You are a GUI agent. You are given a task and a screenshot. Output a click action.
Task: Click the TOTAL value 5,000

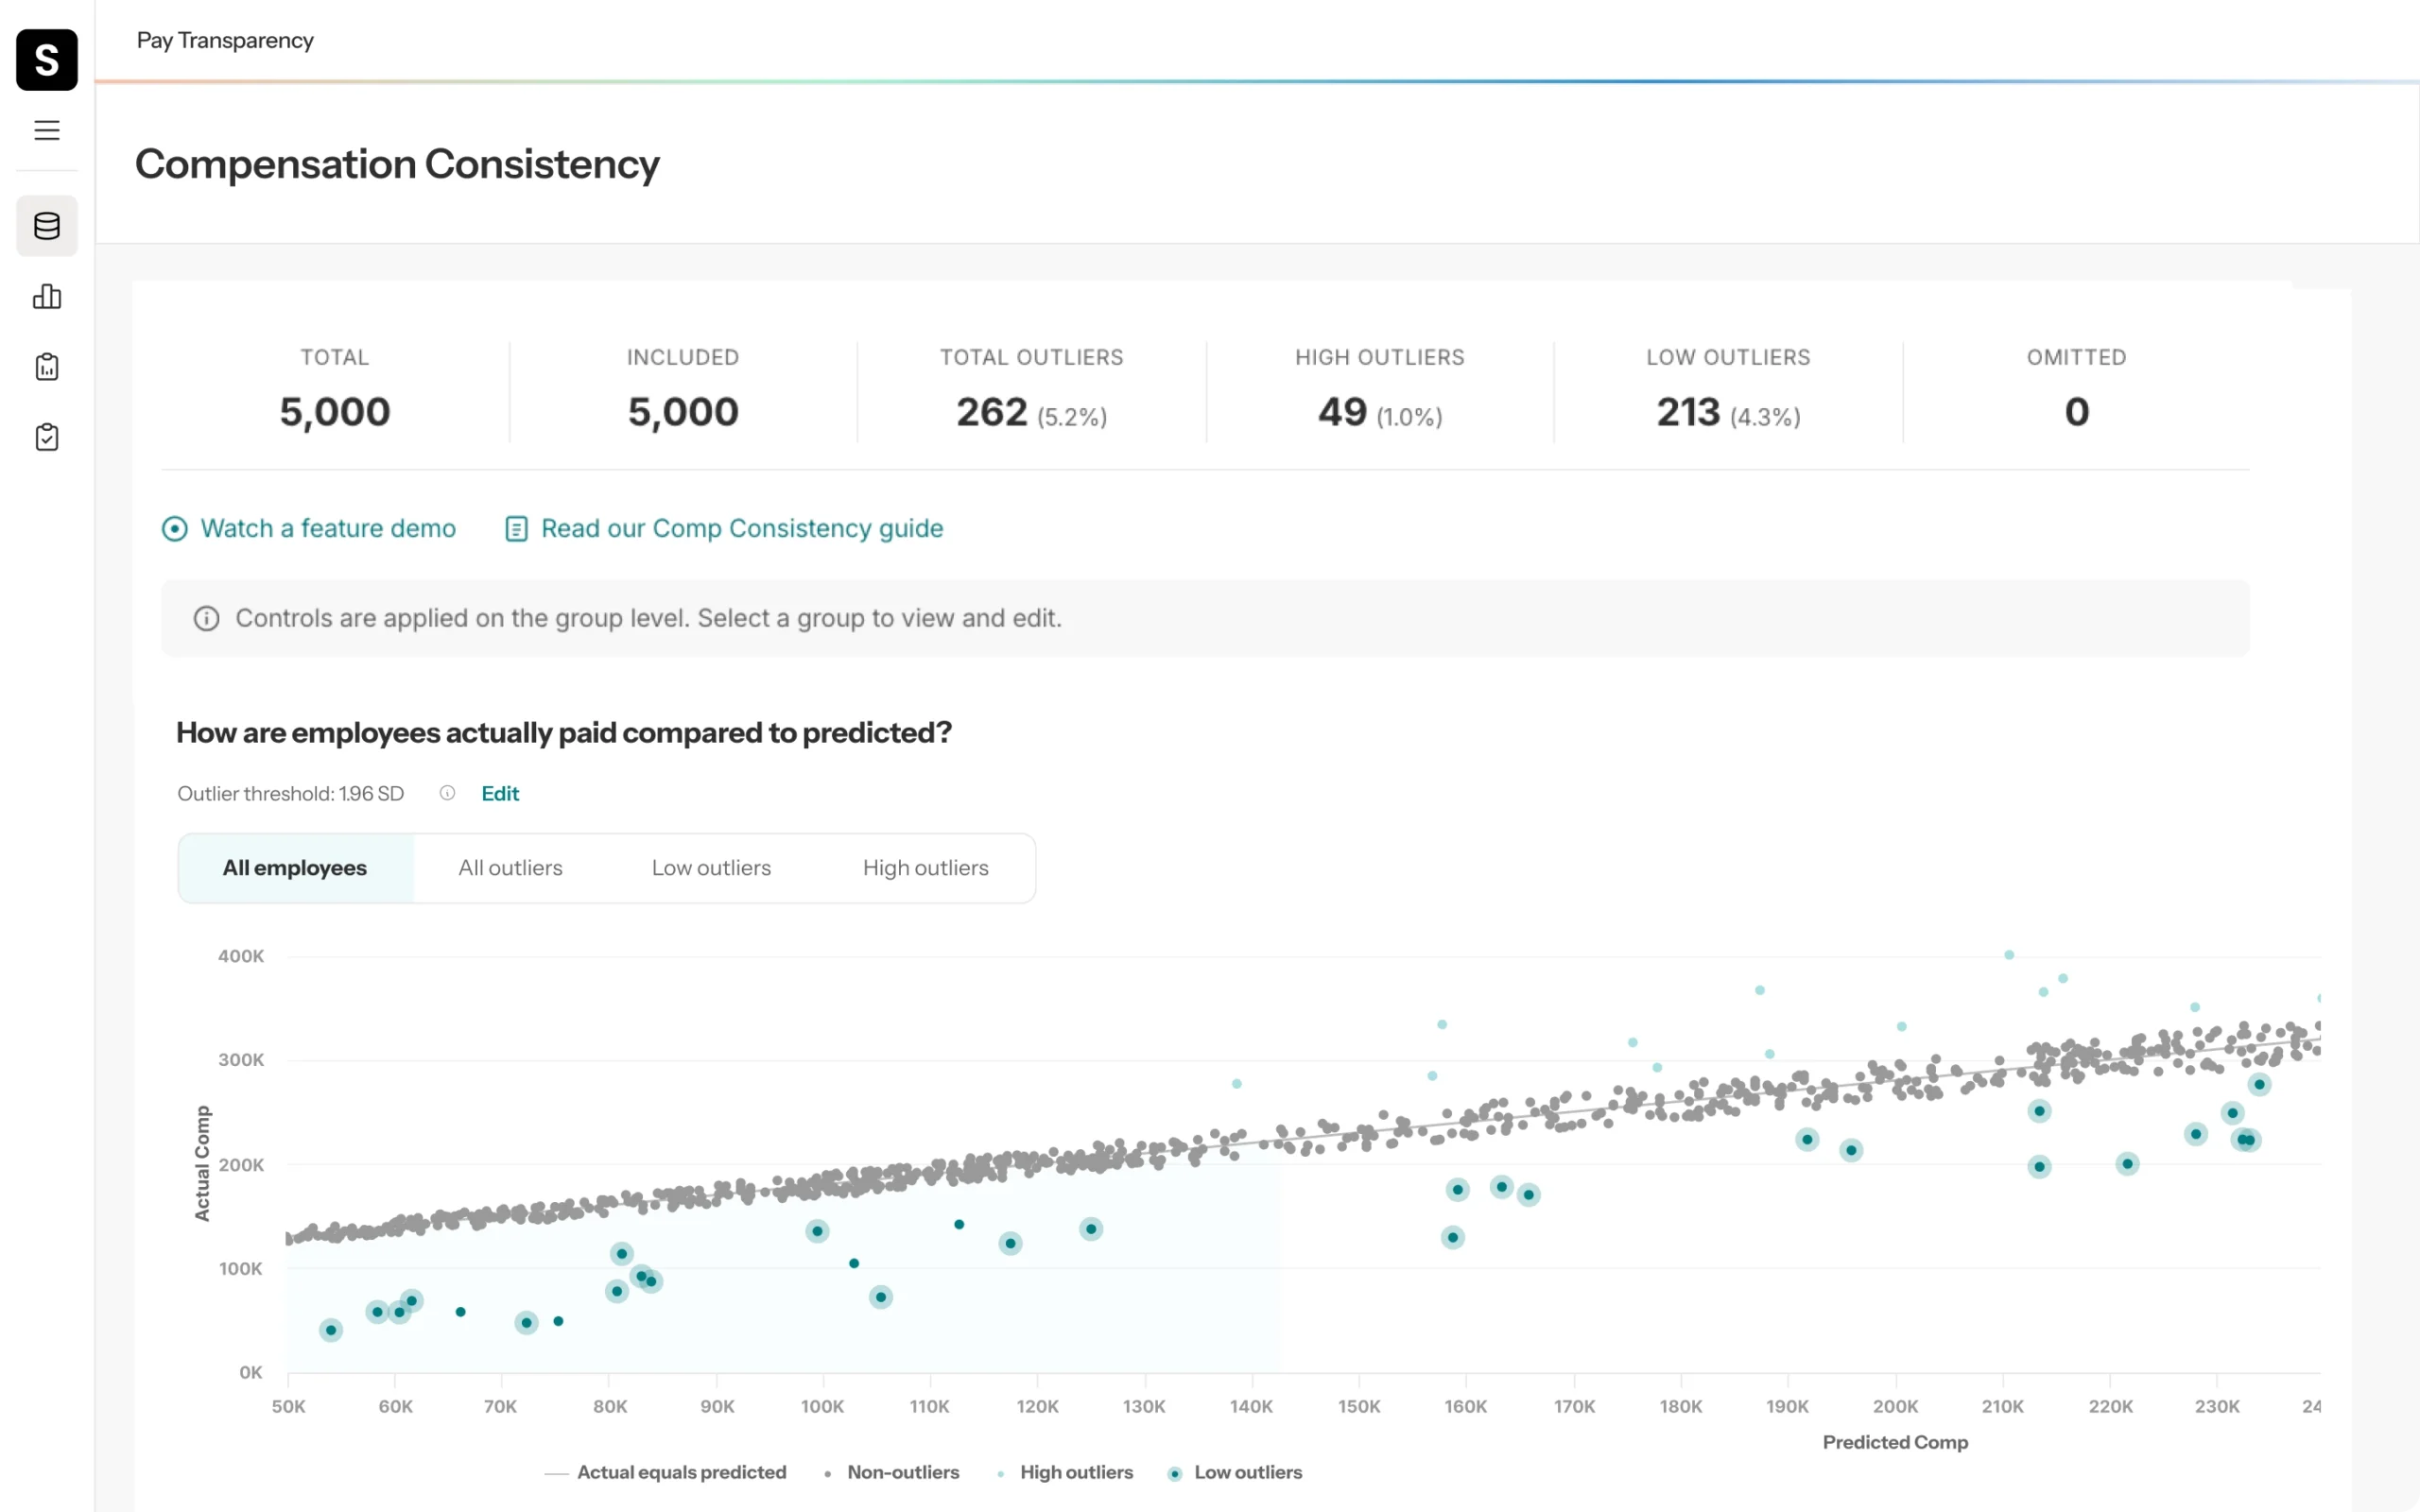point(335,412)
